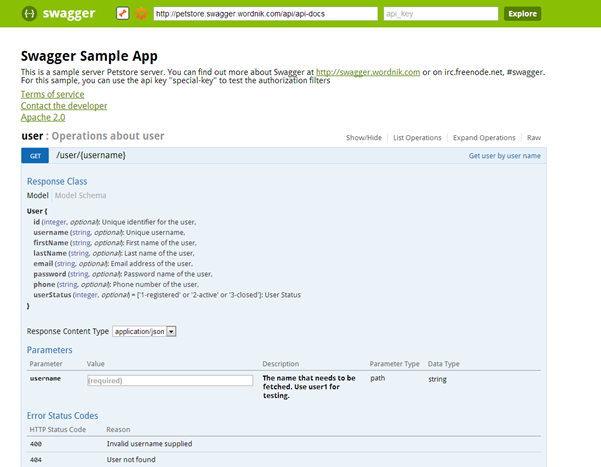Switch to the Model Schema tab
The image size is (601, 467).
[x=80, y=195]
